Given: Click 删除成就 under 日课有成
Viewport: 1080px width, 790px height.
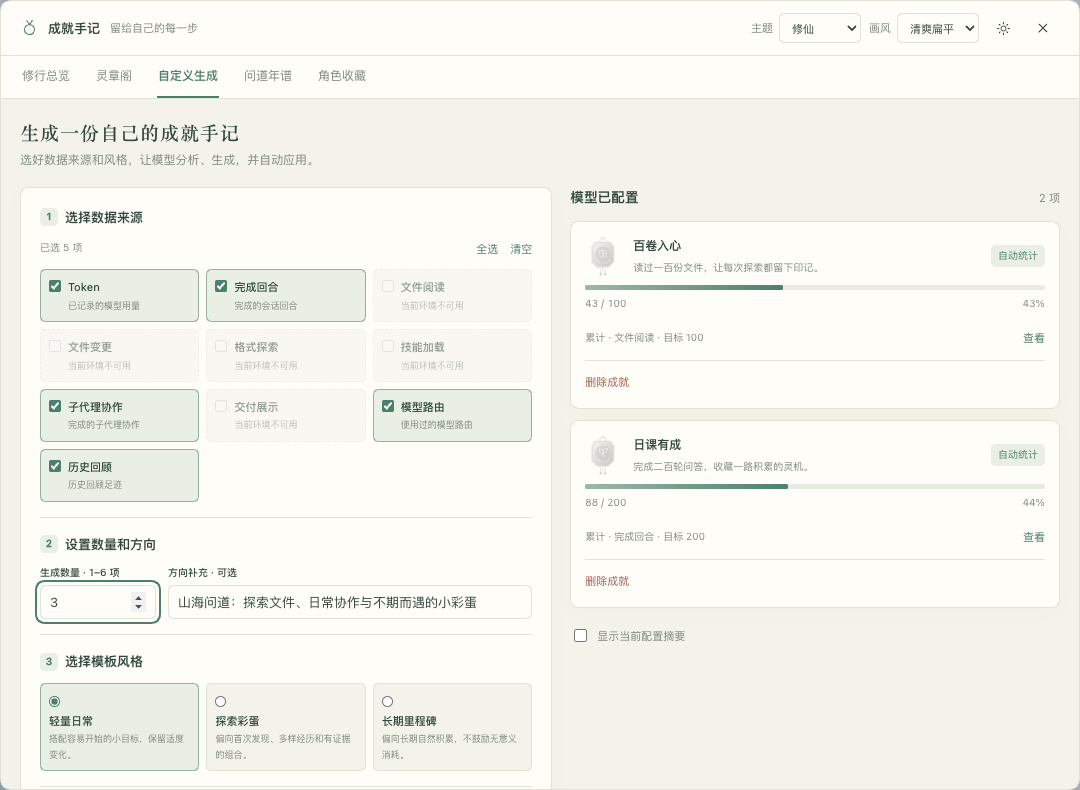Looking at the screenshot, I should [607, 581].
